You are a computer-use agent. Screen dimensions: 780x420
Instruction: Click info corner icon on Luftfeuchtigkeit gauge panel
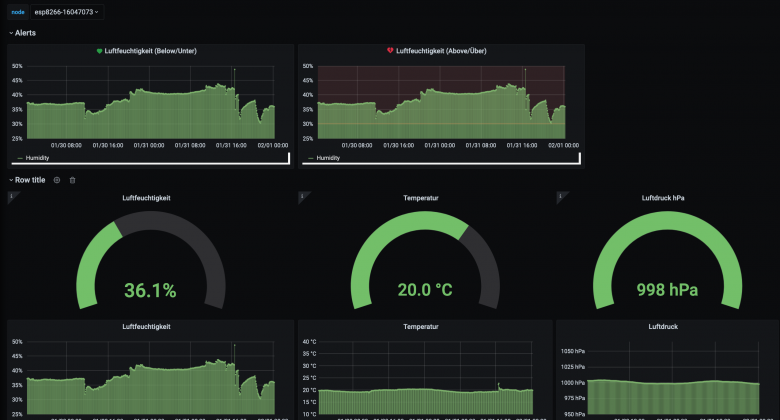click(11, 196)
